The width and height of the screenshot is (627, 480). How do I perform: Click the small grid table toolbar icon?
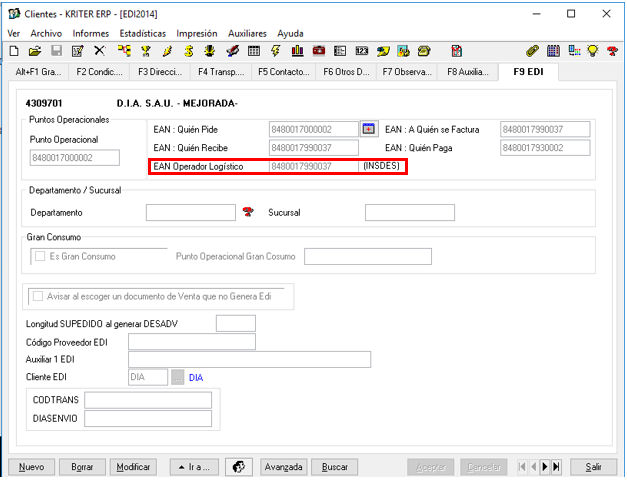[x=254, y=51]
